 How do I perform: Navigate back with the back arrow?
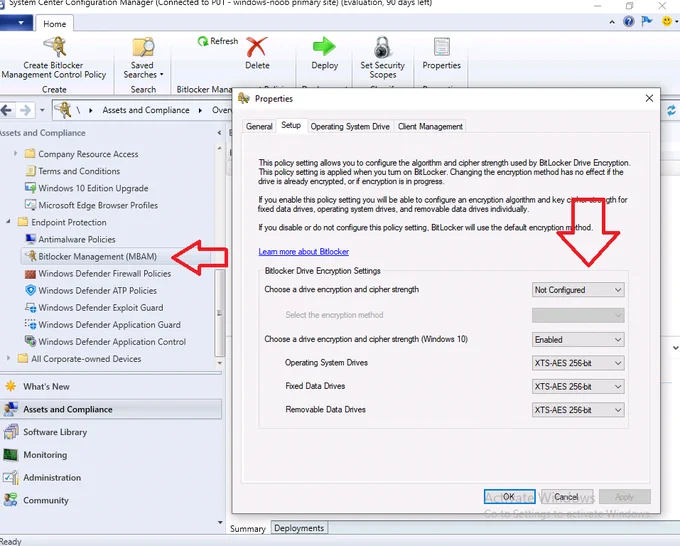pos(7,110)
